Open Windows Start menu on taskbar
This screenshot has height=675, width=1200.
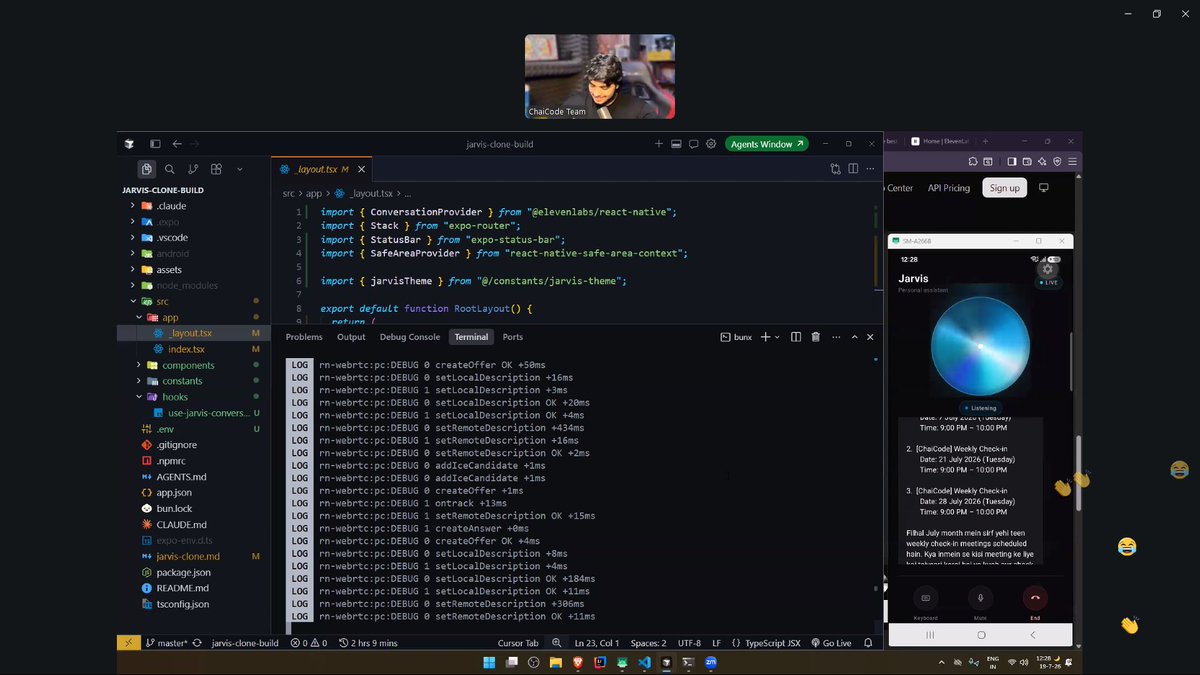(x=489, y=662)
